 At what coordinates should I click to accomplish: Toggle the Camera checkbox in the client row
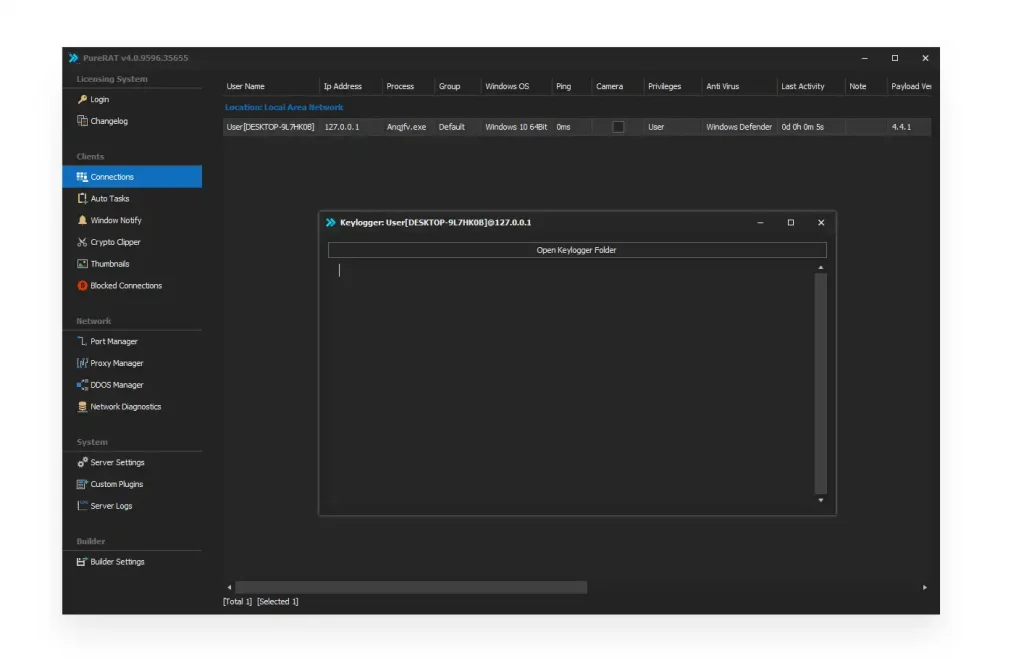[618, 127]
